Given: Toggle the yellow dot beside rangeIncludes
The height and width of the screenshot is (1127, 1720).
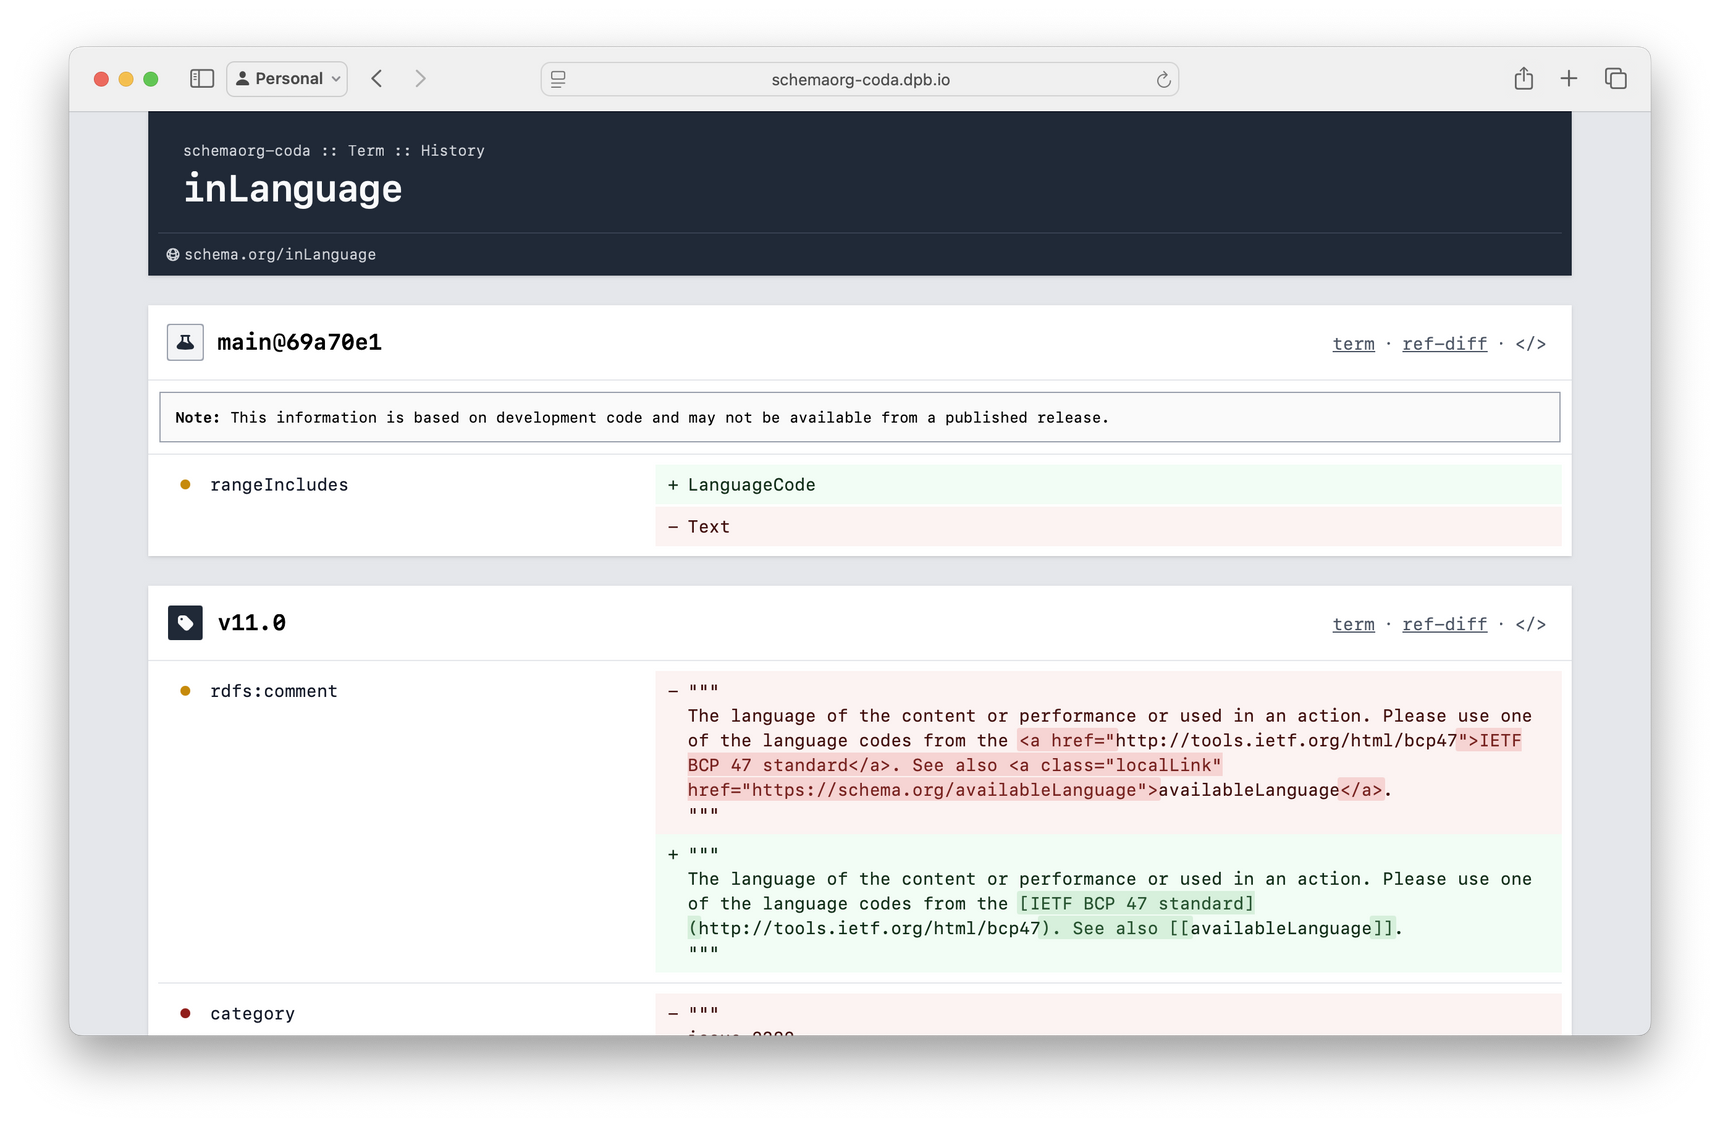Looking at the screenshot, I should coord(185,484).
